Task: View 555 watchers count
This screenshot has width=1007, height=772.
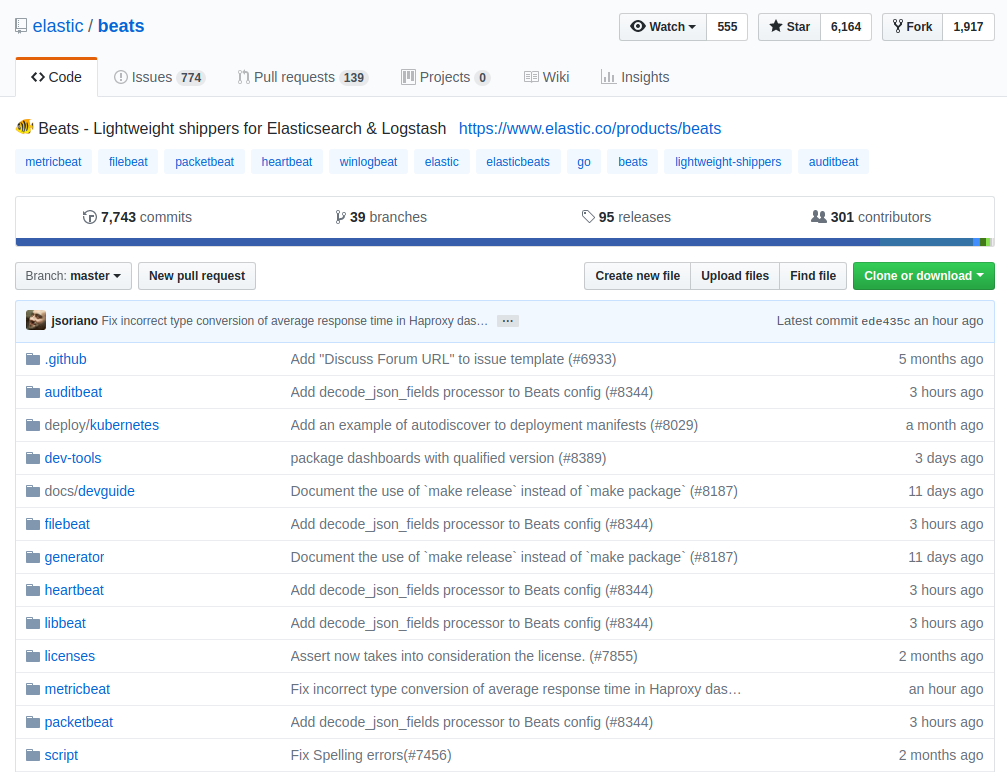Action: tap(727, 27)
